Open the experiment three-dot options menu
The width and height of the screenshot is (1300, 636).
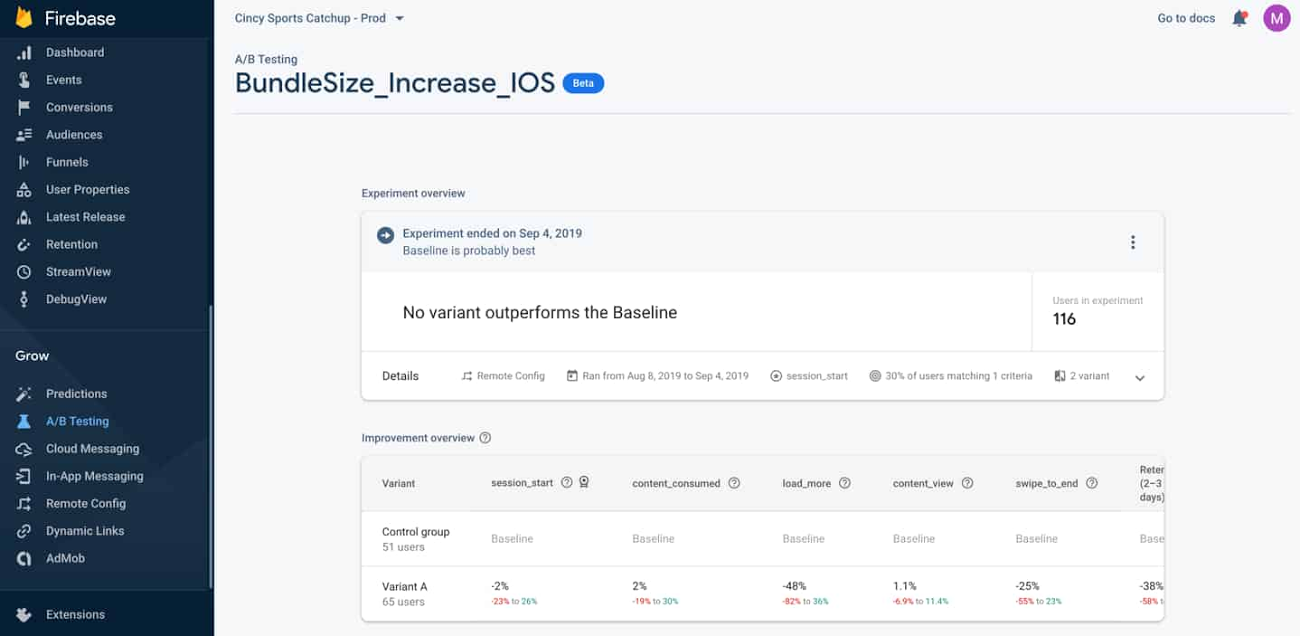click(x=1132, y=242)
